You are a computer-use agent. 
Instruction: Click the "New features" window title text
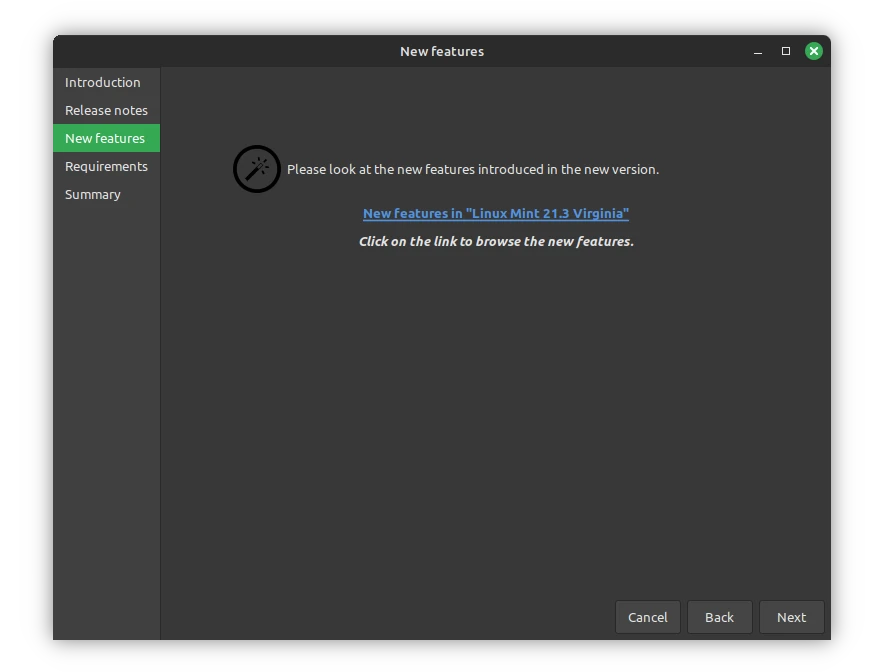[x=442, y=51]
